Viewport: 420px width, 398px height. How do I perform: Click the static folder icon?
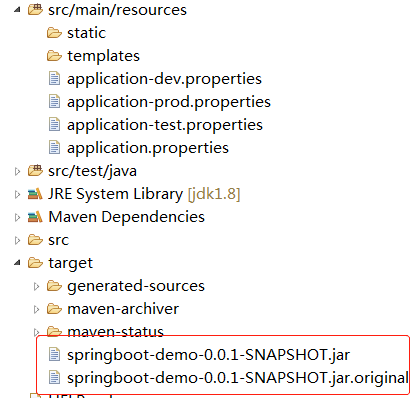[54, 33]
